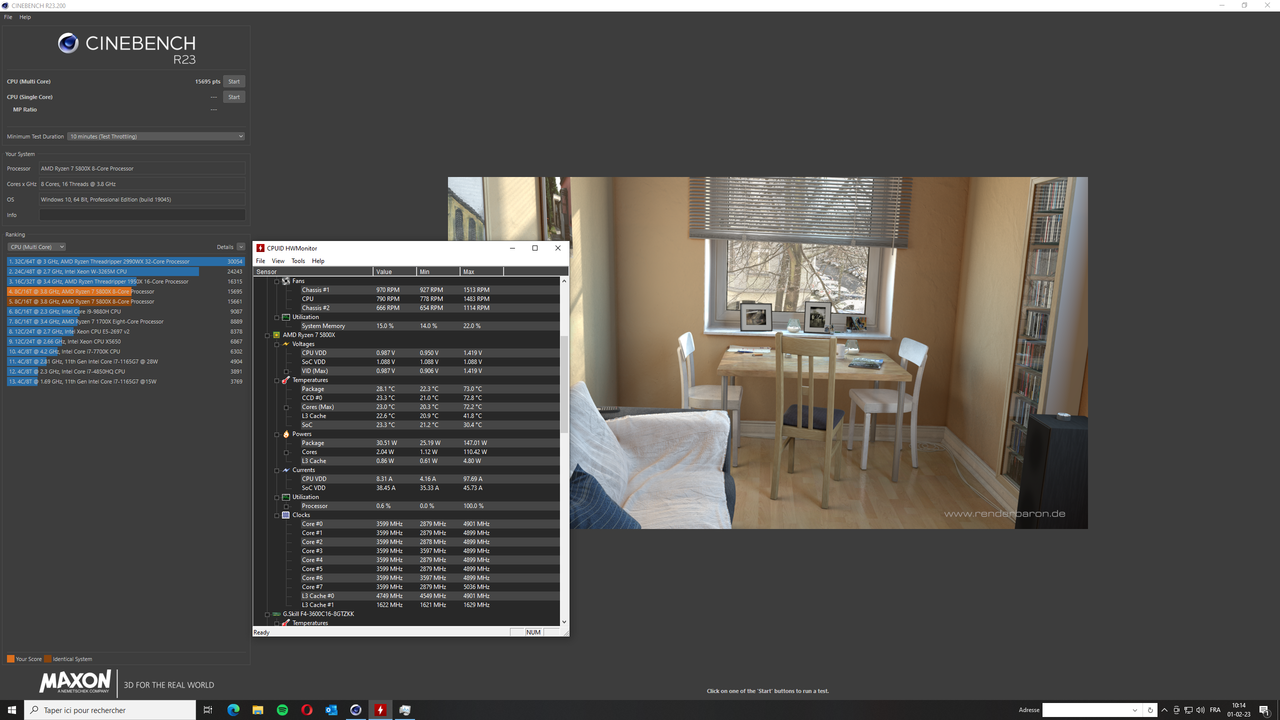This screenshot has width=1280, height=720.
Task: Click the Value column header
Action: point(395,272)
